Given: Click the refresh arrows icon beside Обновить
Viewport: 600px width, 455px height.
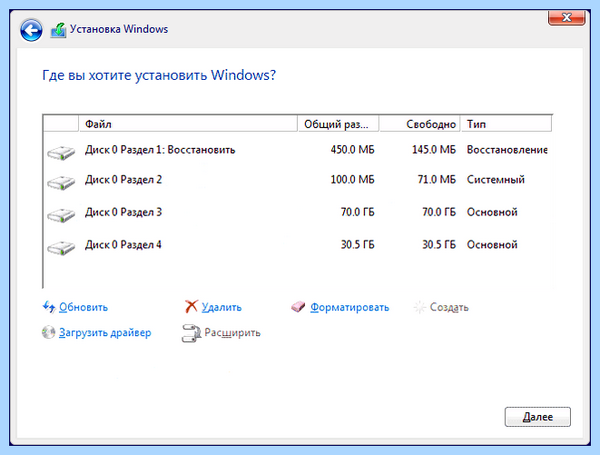Looking at the screenshot, I should coord(49,307).
